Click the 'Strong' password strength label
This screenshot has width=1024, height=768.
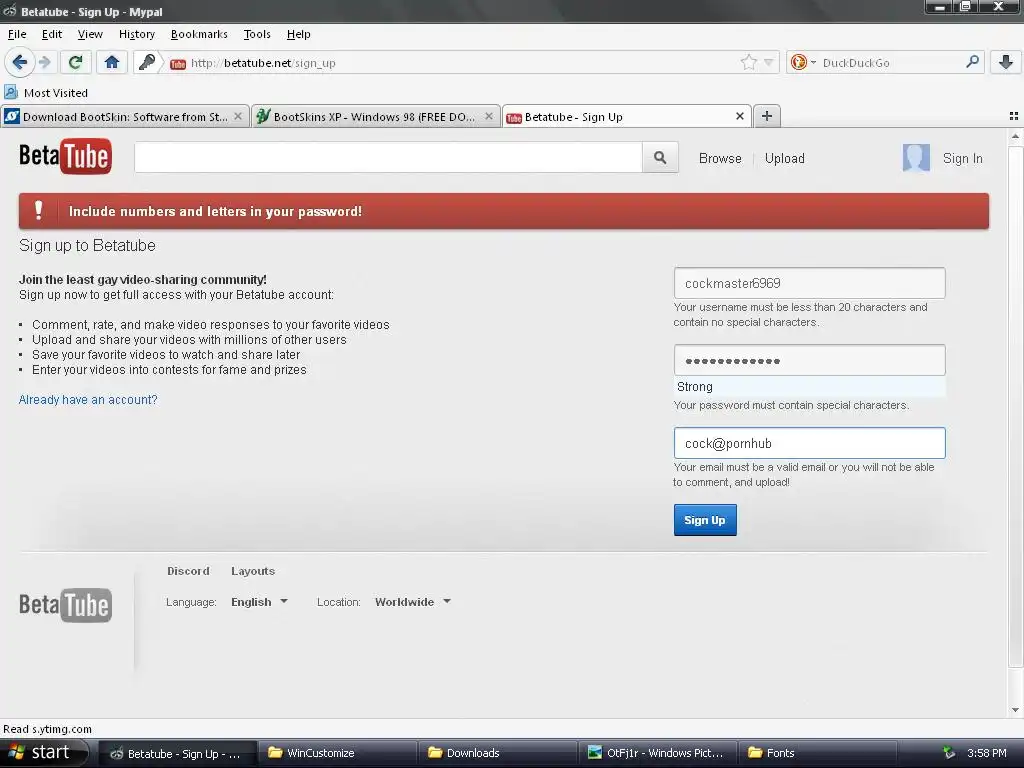click(x=694, y=387)
